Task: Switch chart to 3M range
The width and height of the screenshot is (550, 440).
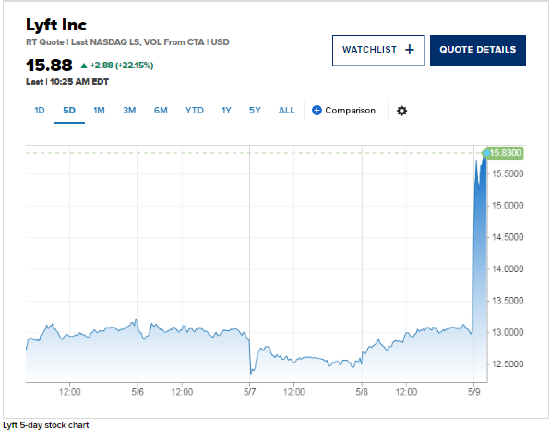Action: [x=129, y=111]
